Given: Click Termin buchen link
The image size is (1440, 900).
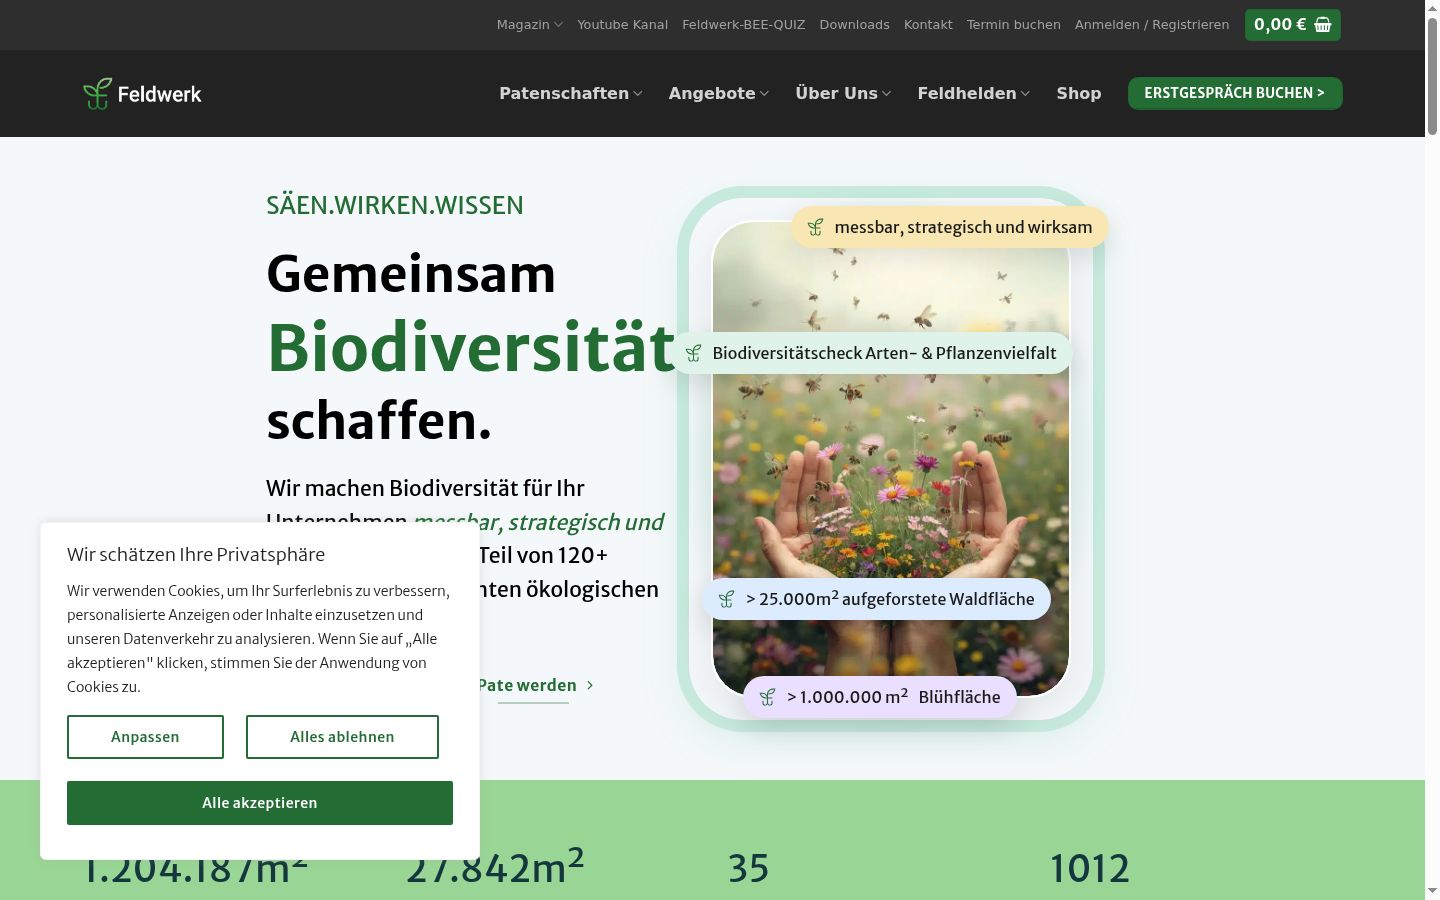Looking at the screenshot, I should click(x=1013, y=25).
